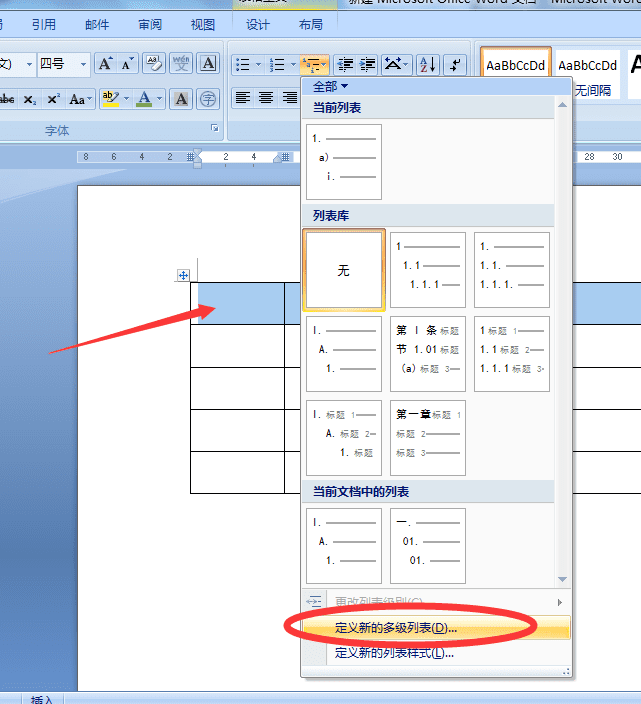Click the decrease indent icon
The height and width of the screenshot is (704, 641).
pos(346,65)
